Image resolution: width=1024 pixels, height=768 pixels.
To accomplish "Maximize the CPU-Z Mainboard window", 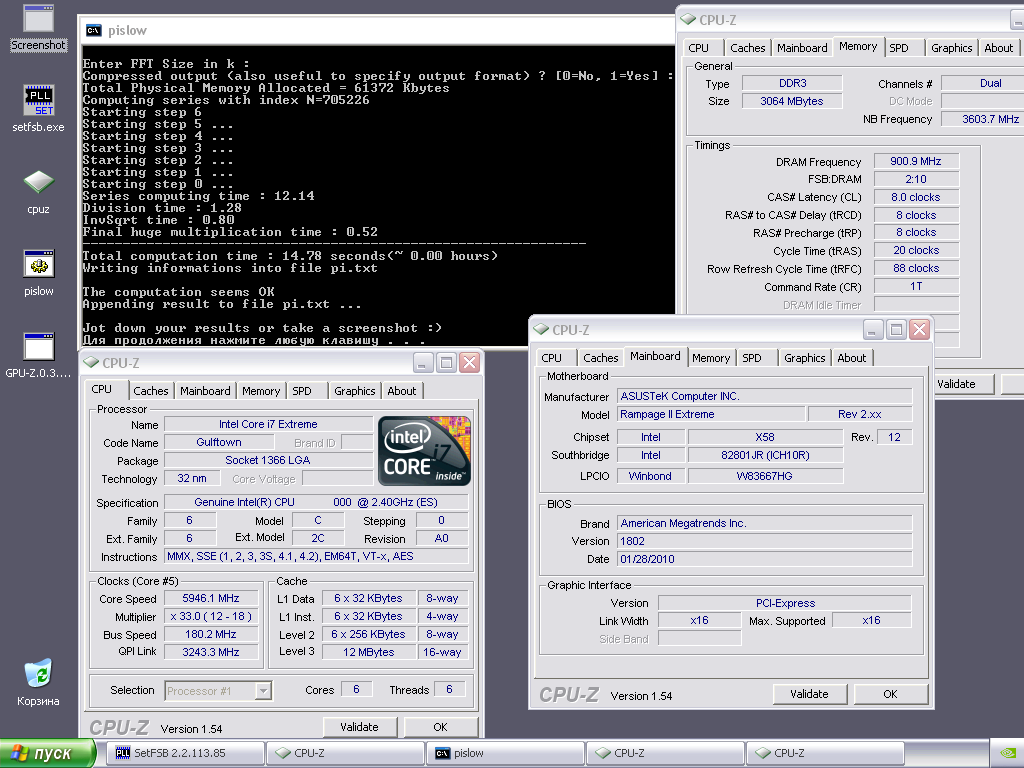I will 896,330.
